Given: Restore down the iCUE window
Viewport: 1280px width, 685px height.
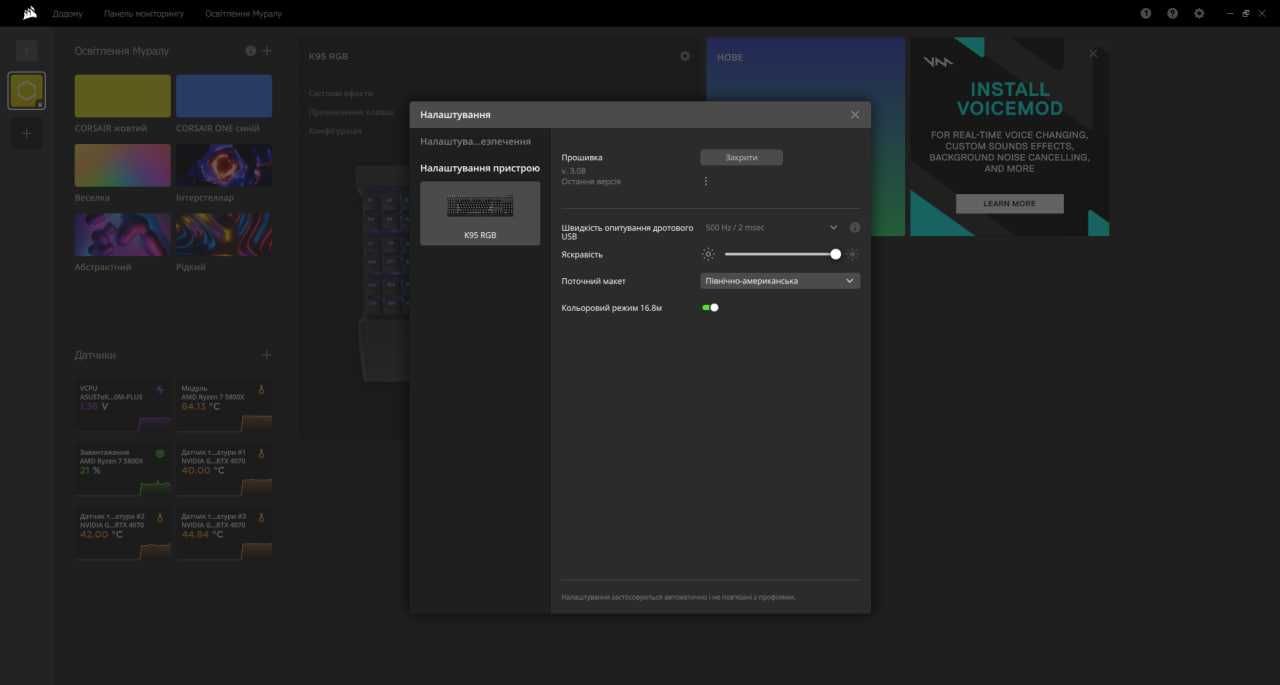Looking at the screenshot, I should (1246, 13).
